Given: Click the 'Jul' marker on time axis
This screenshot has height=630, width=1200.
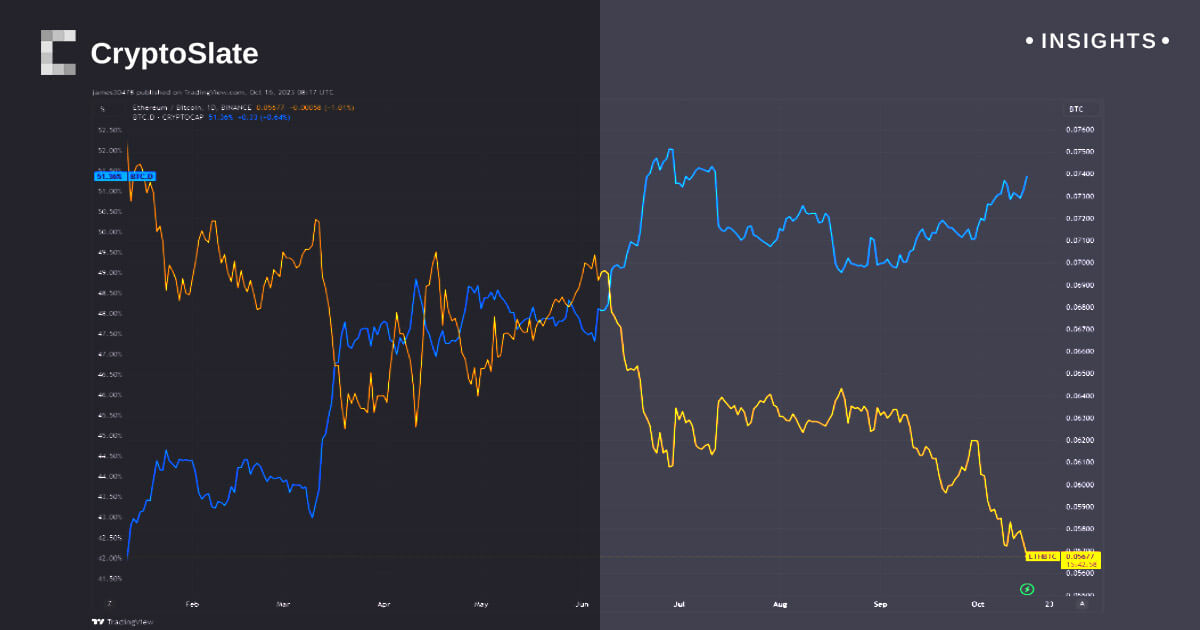Looking at the screenshot, I should [680, 604].
